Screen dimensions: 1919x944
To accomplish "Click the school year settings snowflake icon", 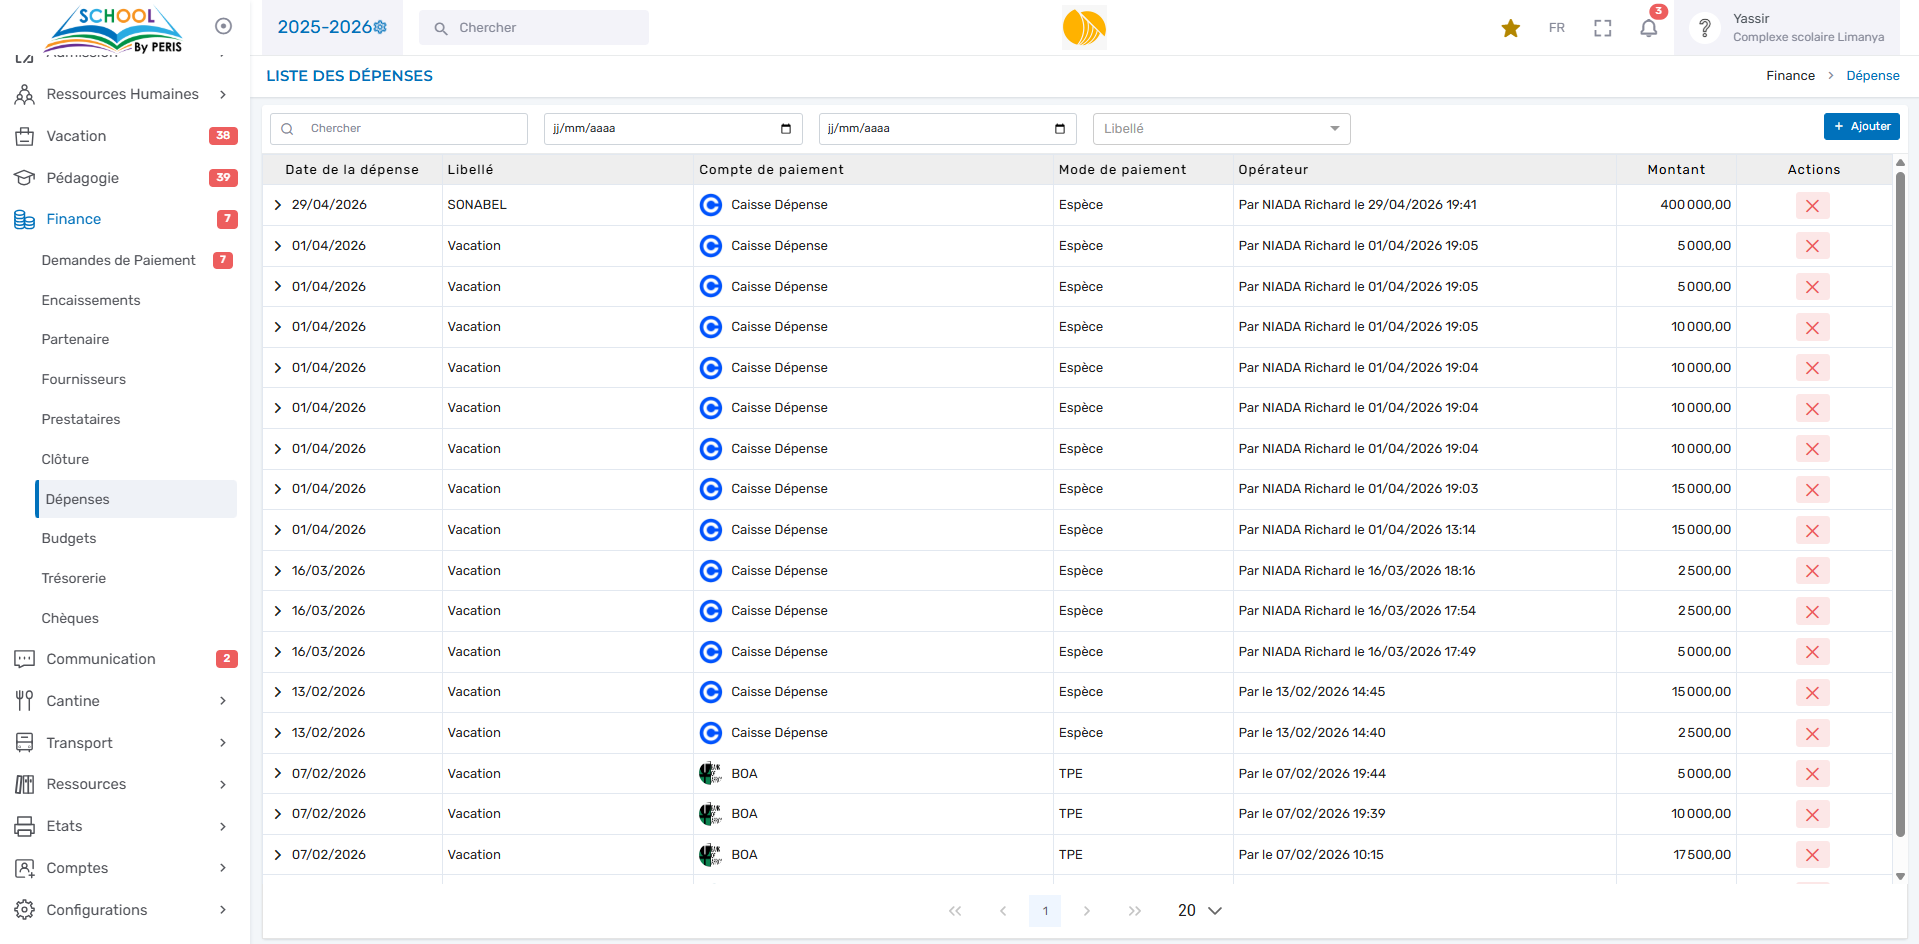I will click(x=380, y=28).
